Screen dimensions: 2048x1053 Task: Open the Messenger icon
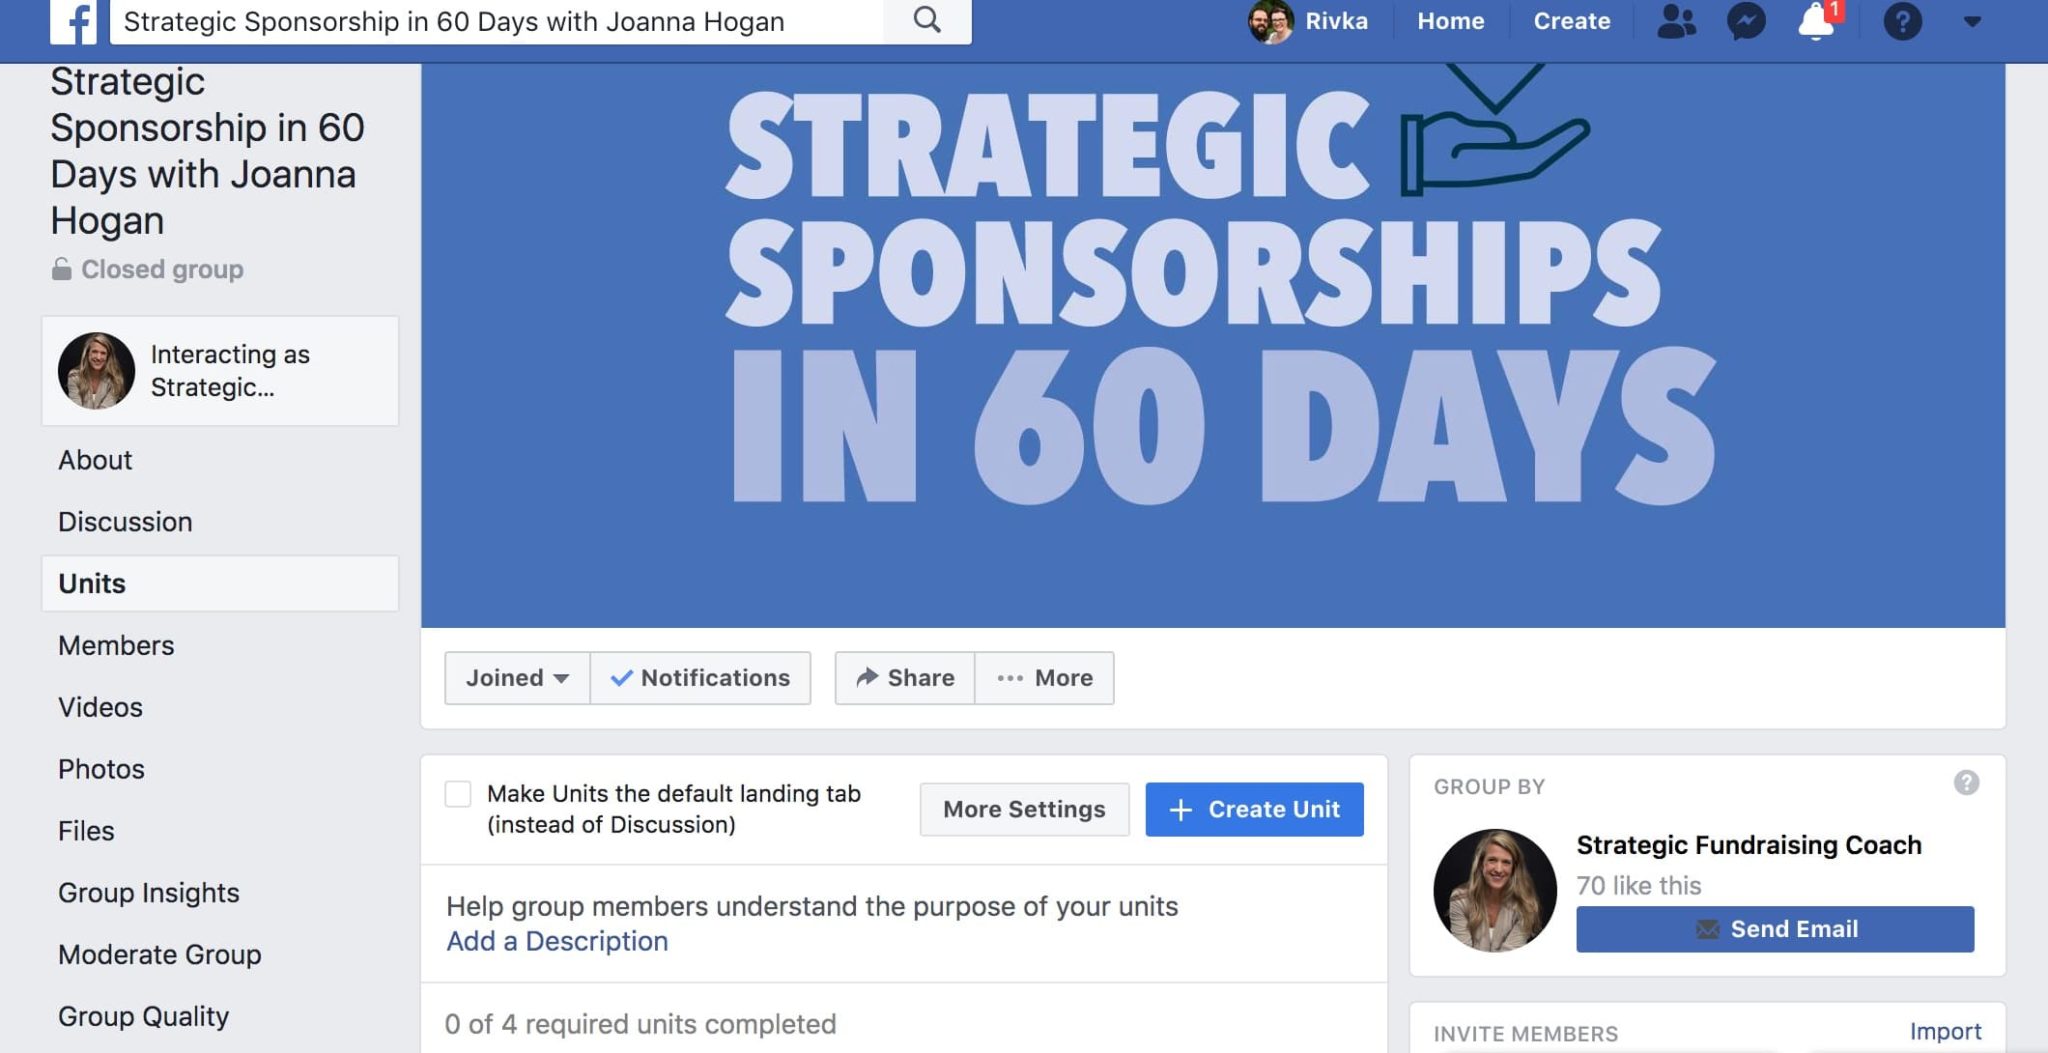(1746, 21)
